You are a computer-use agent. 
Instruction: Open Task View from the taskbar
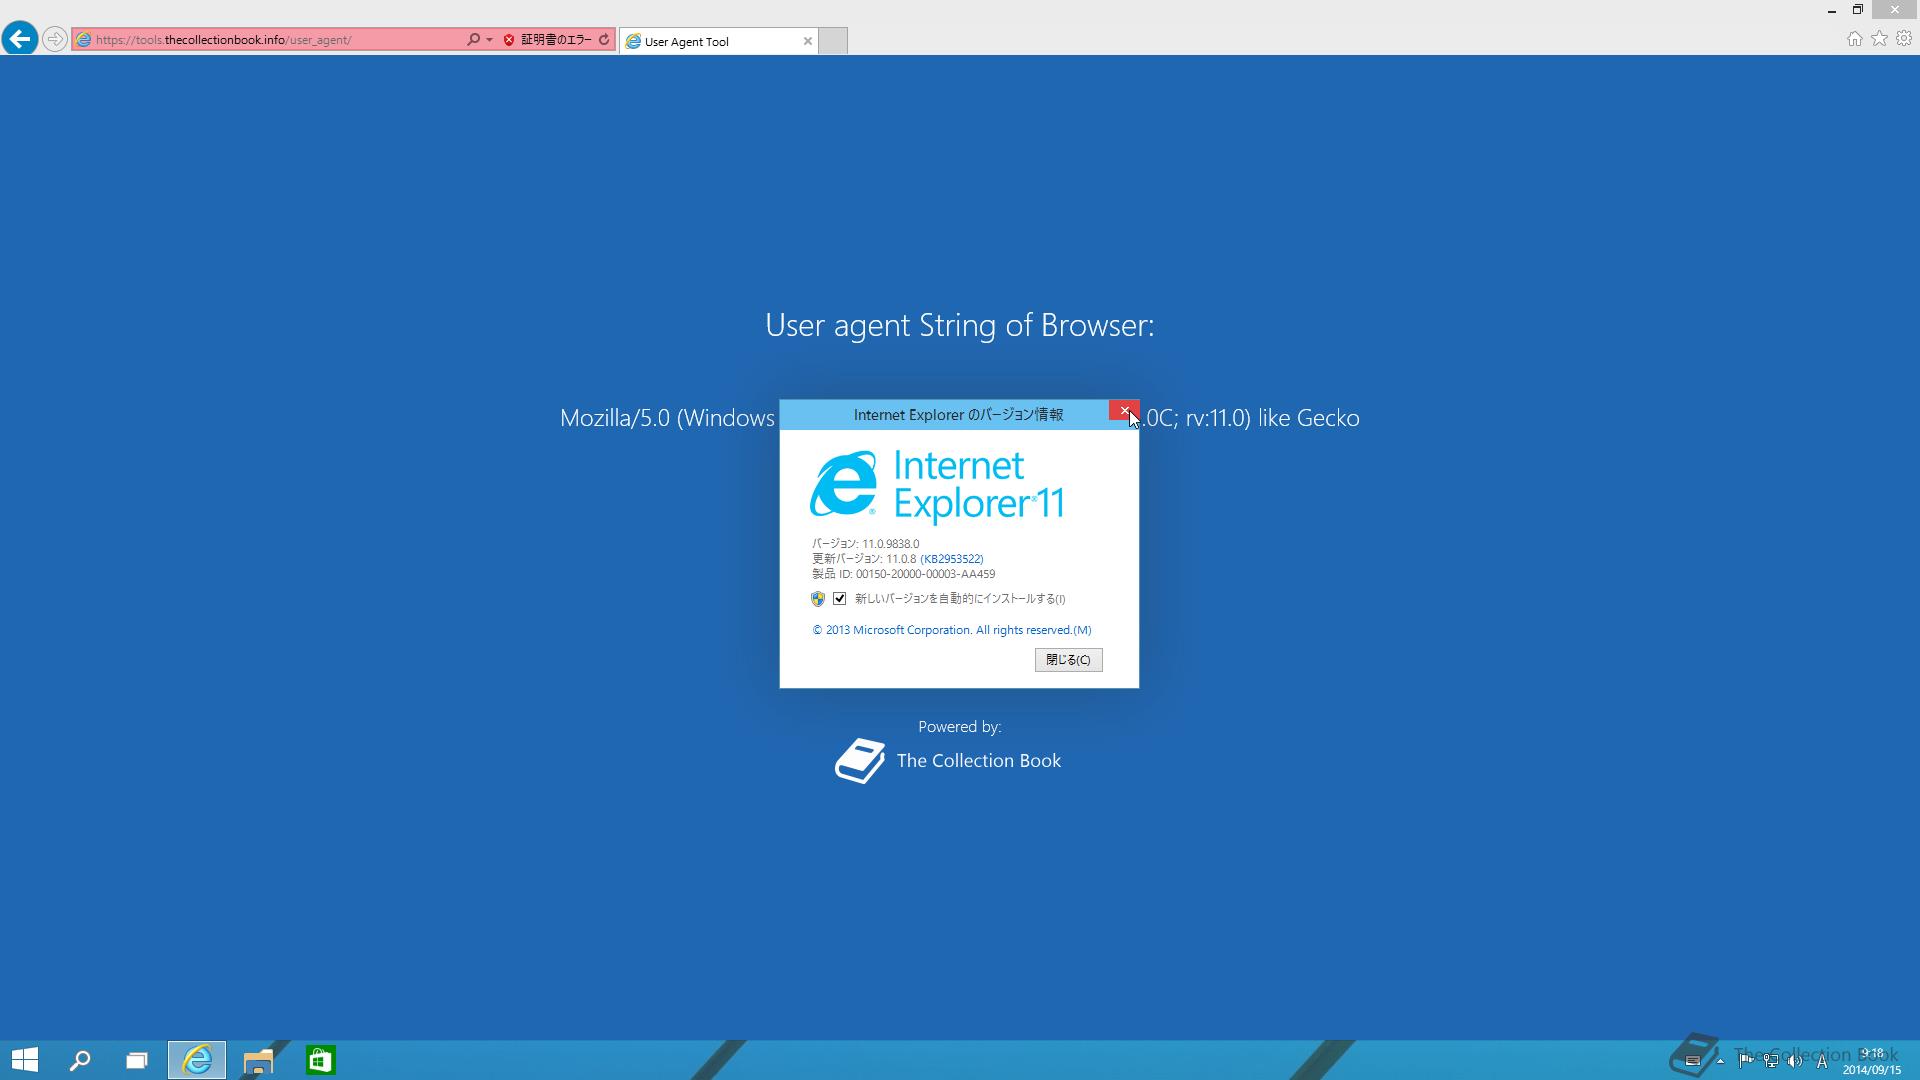pos(137,1060)
